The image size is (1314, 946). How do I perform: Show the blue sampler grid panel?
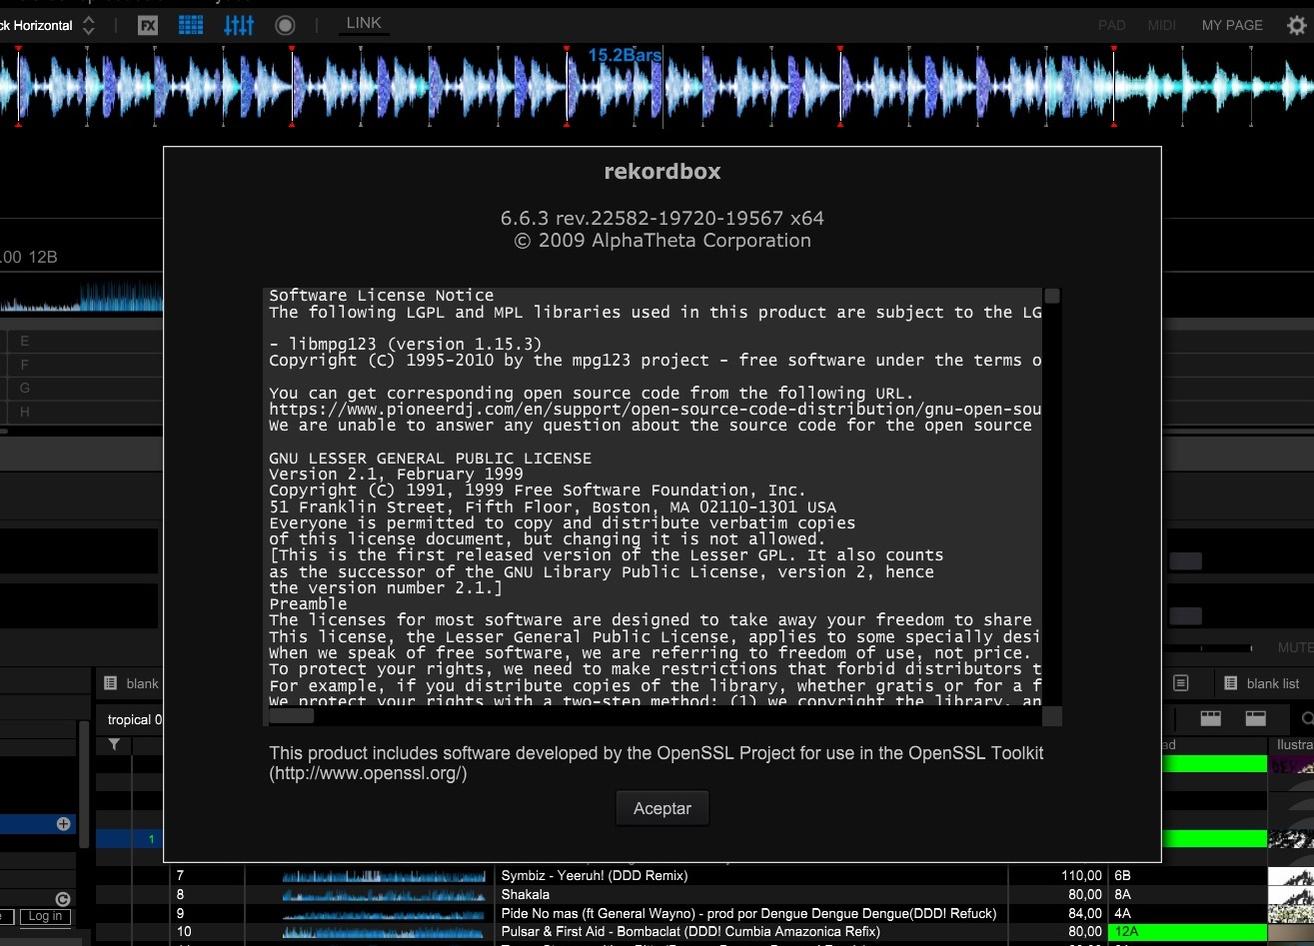[191, 25]
